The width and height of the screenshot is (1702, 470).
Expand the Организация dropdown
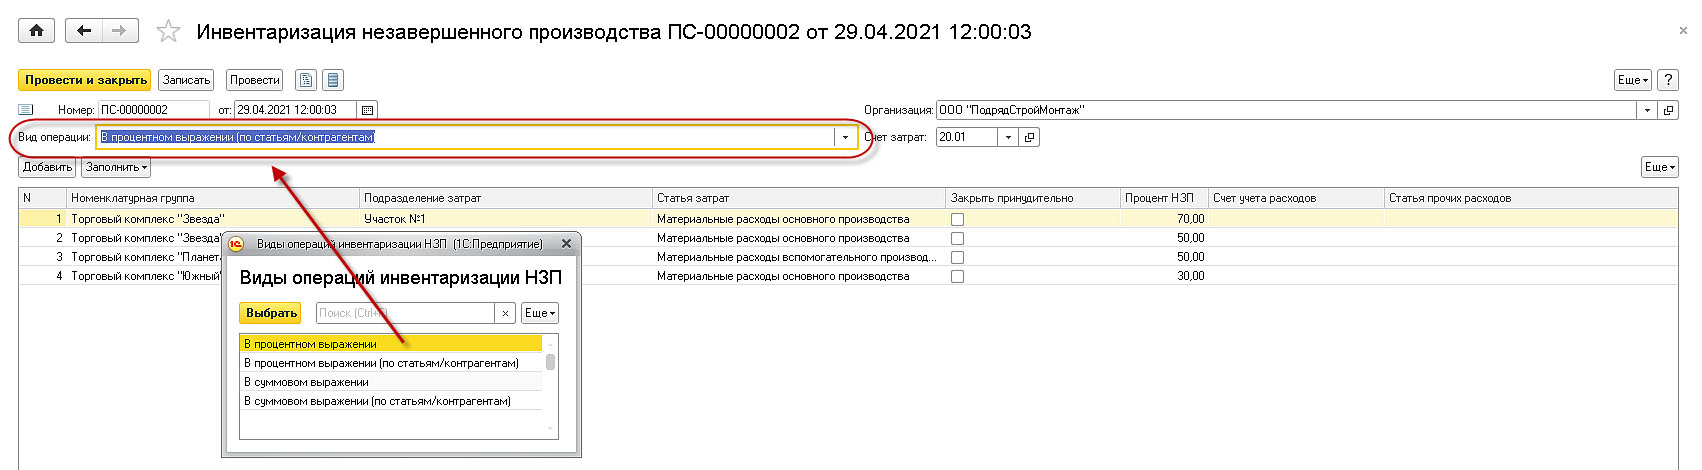click(x=1648, y=110)
